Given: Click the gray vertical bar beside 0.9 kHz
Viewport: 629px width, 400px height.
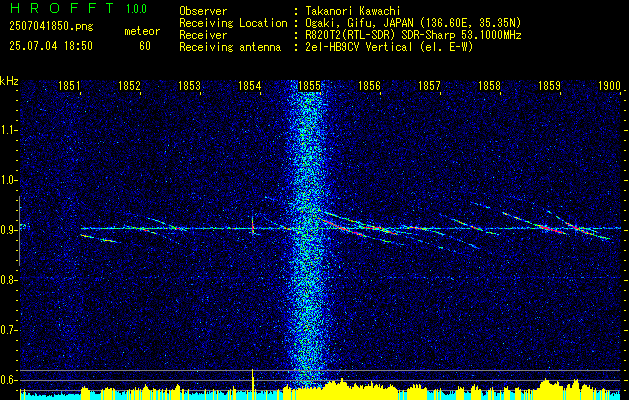Looking at the screenshot, I should (x=19, y=231).
